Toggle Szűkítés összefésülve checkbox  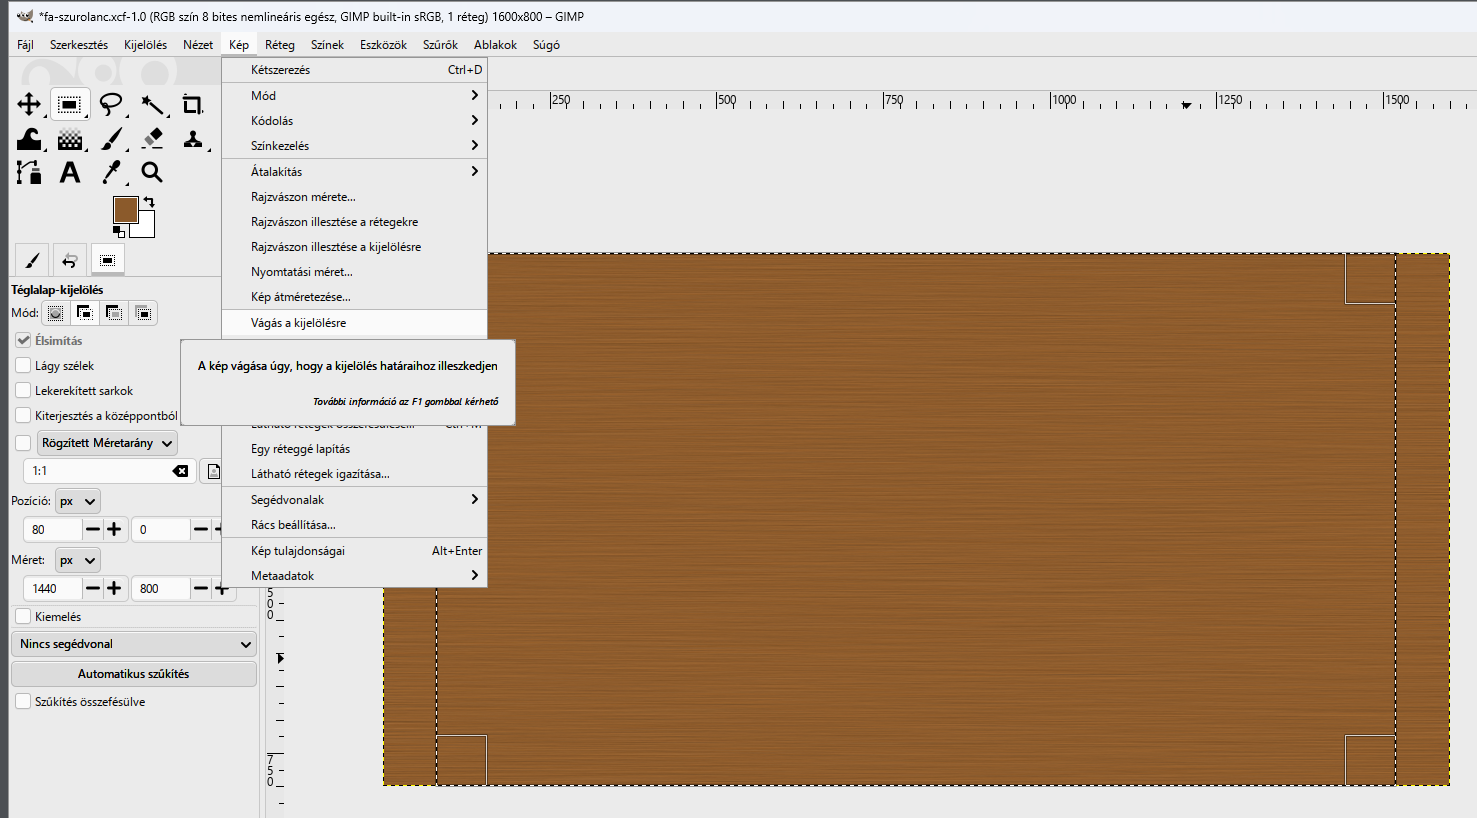pos(23,702)
